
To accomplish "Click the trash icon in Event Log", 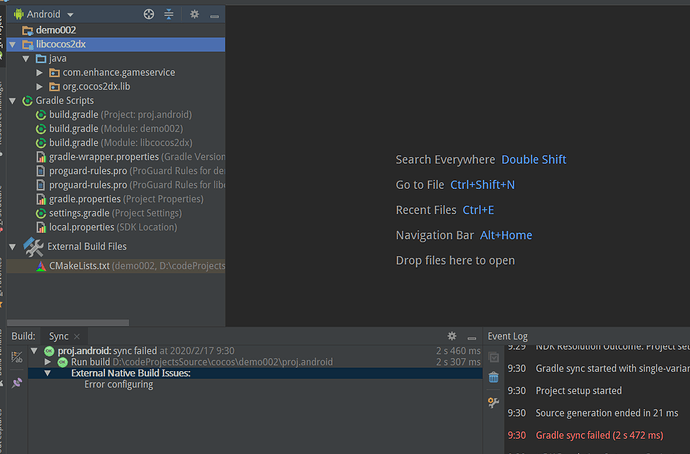I will [x=493, y=377].
